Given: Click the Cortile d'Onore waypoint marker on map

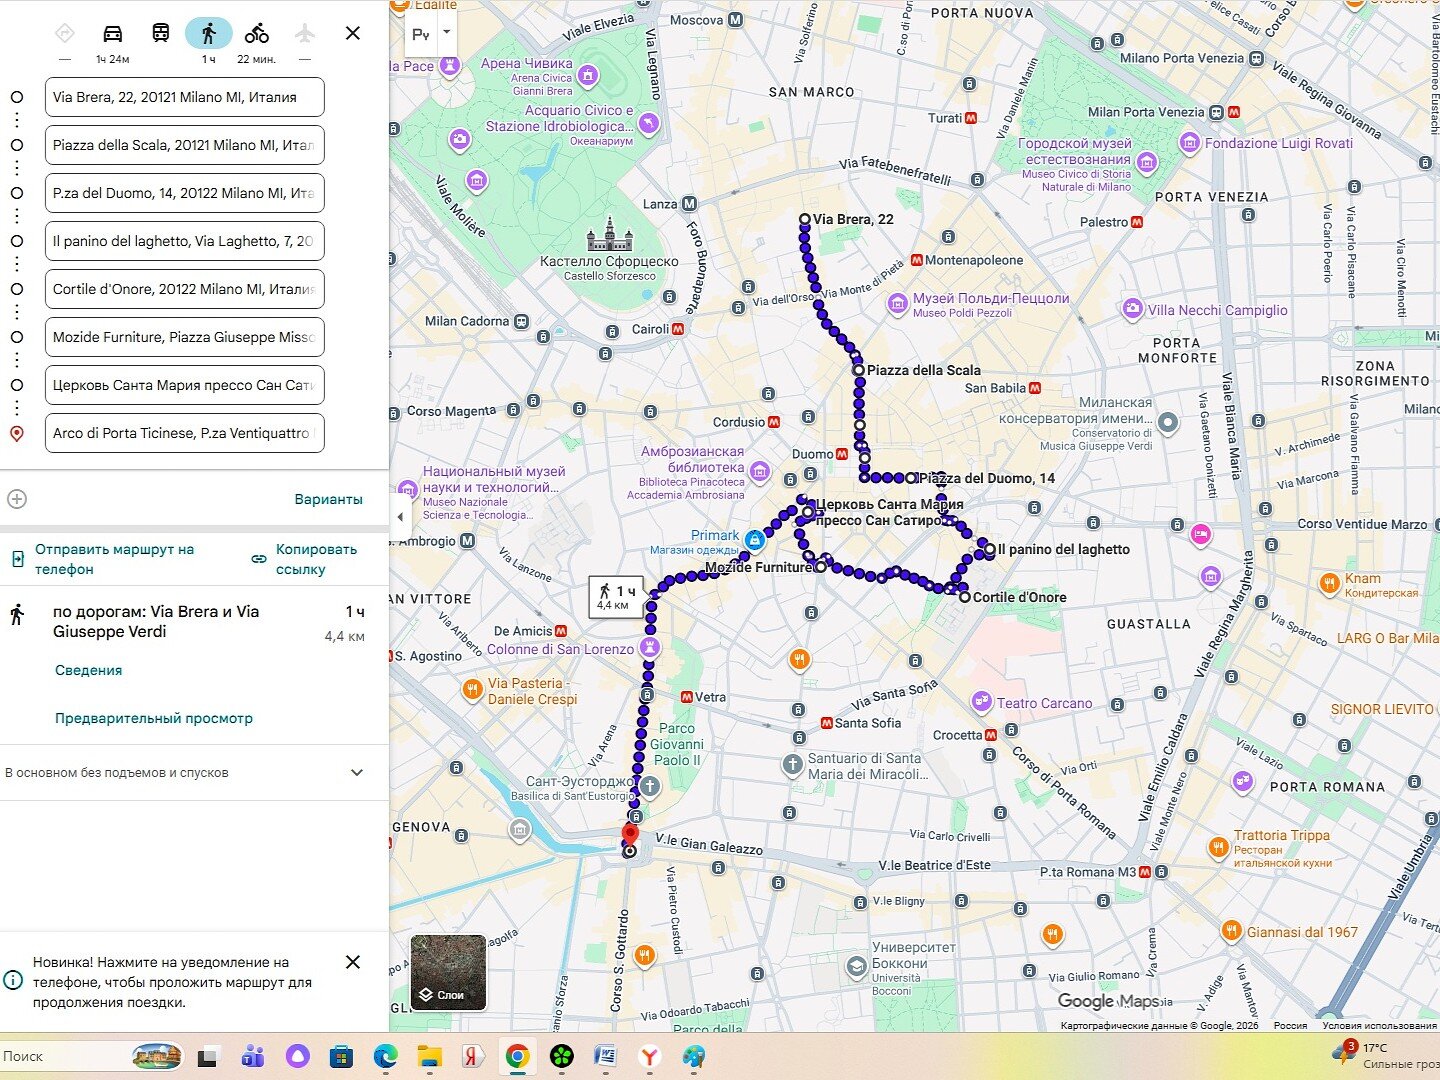Looking at the screenshot, I should pyautogui.click(x=964, y=597).
